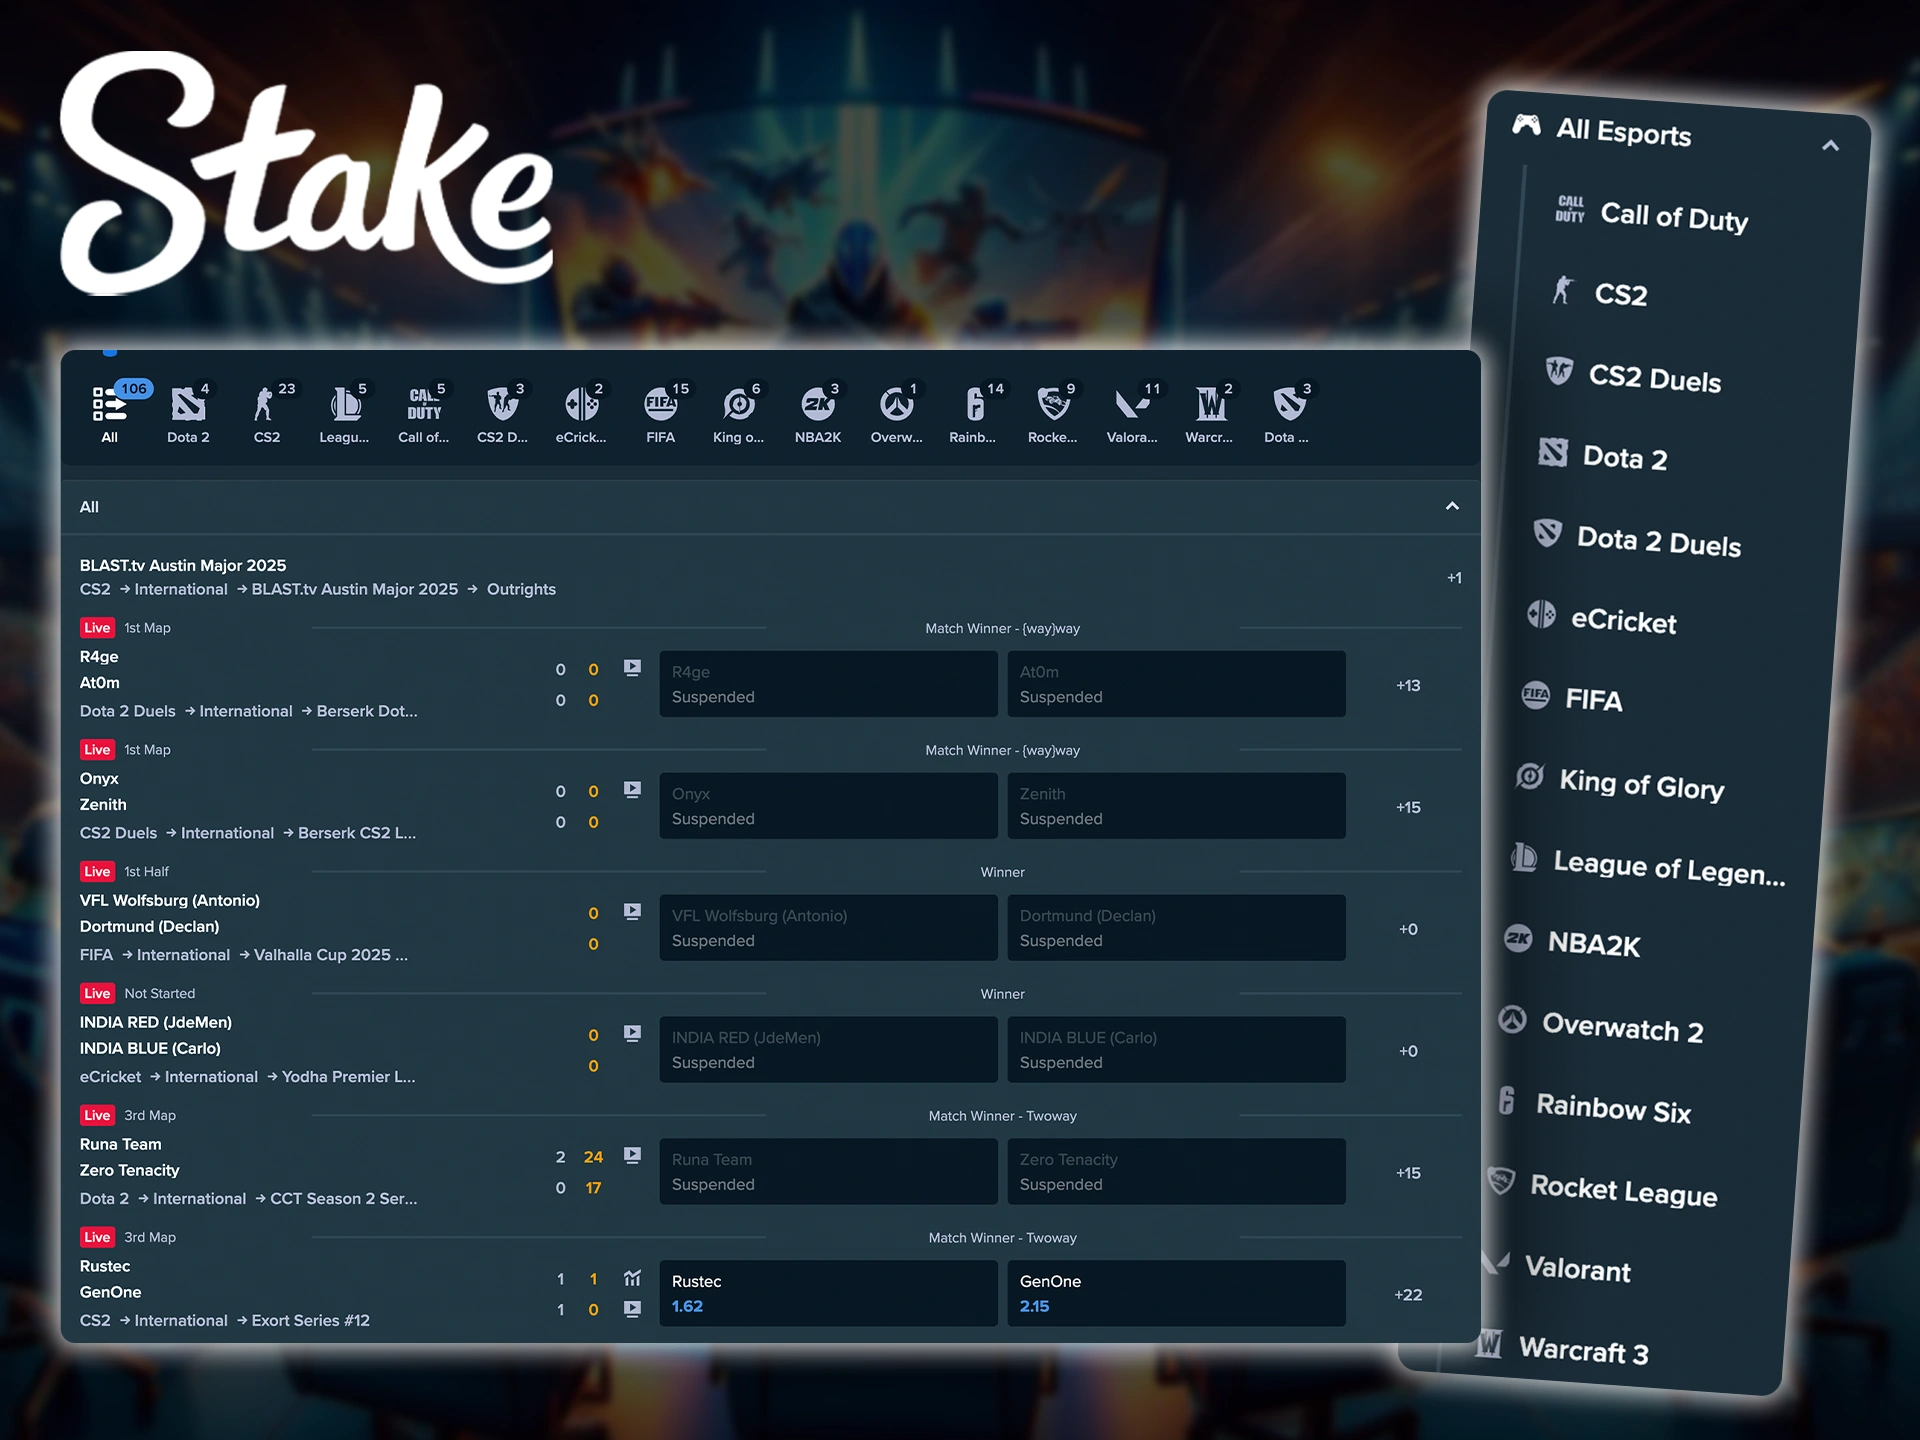Bet on Rustec at 1.62 odds
The image size is (1920, 1440).
coord(828,1294)
